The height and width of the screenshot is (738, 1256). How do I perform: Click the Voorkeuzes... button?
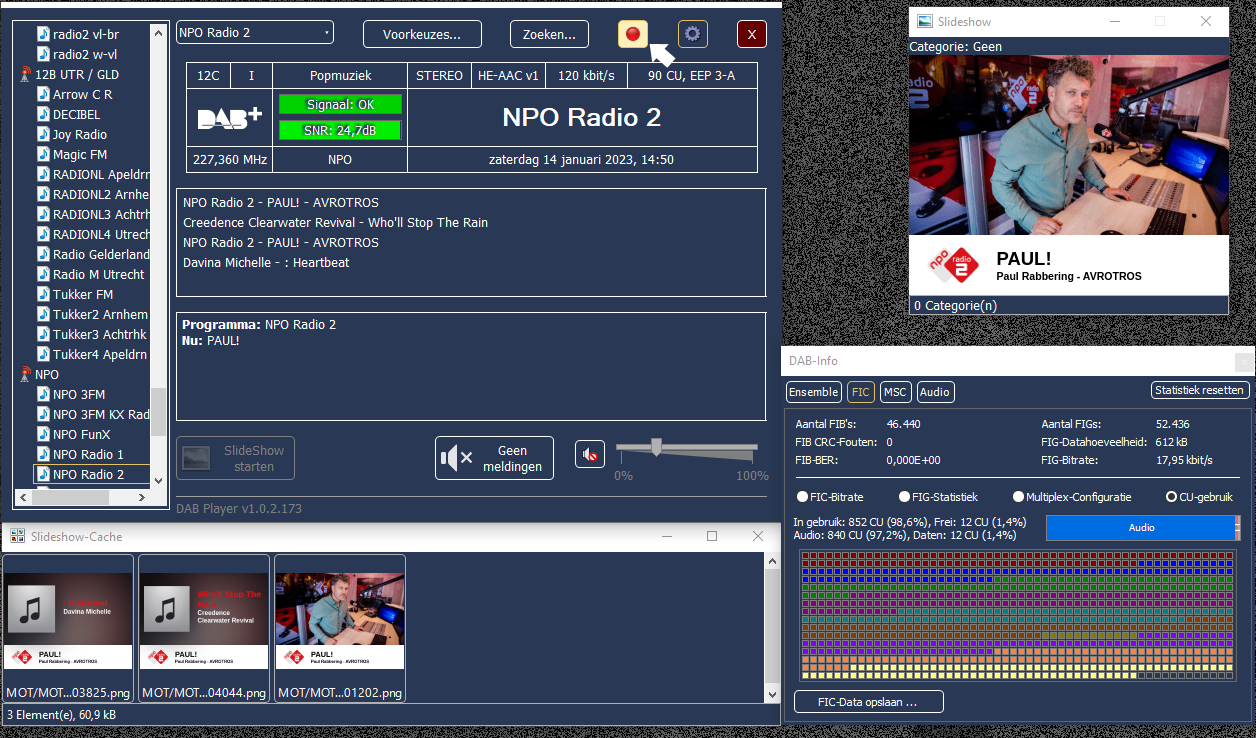click(x=421, y=34)
